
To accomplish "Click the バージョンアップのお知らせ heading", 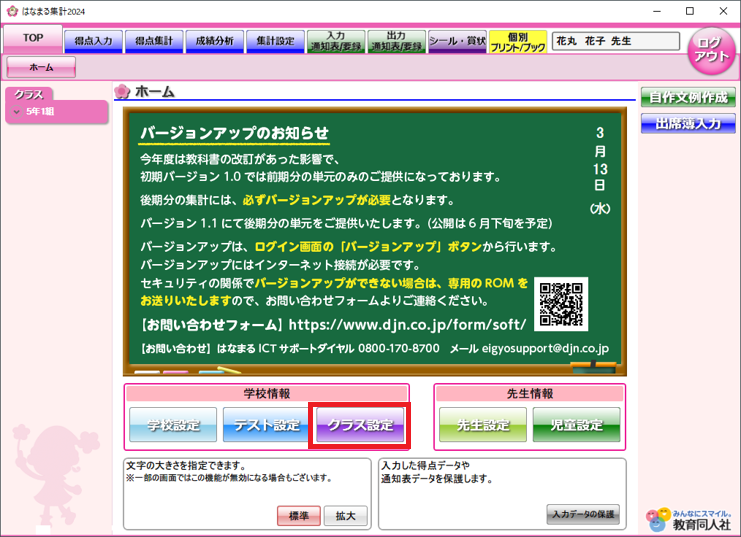I will [x=234, y=133].
